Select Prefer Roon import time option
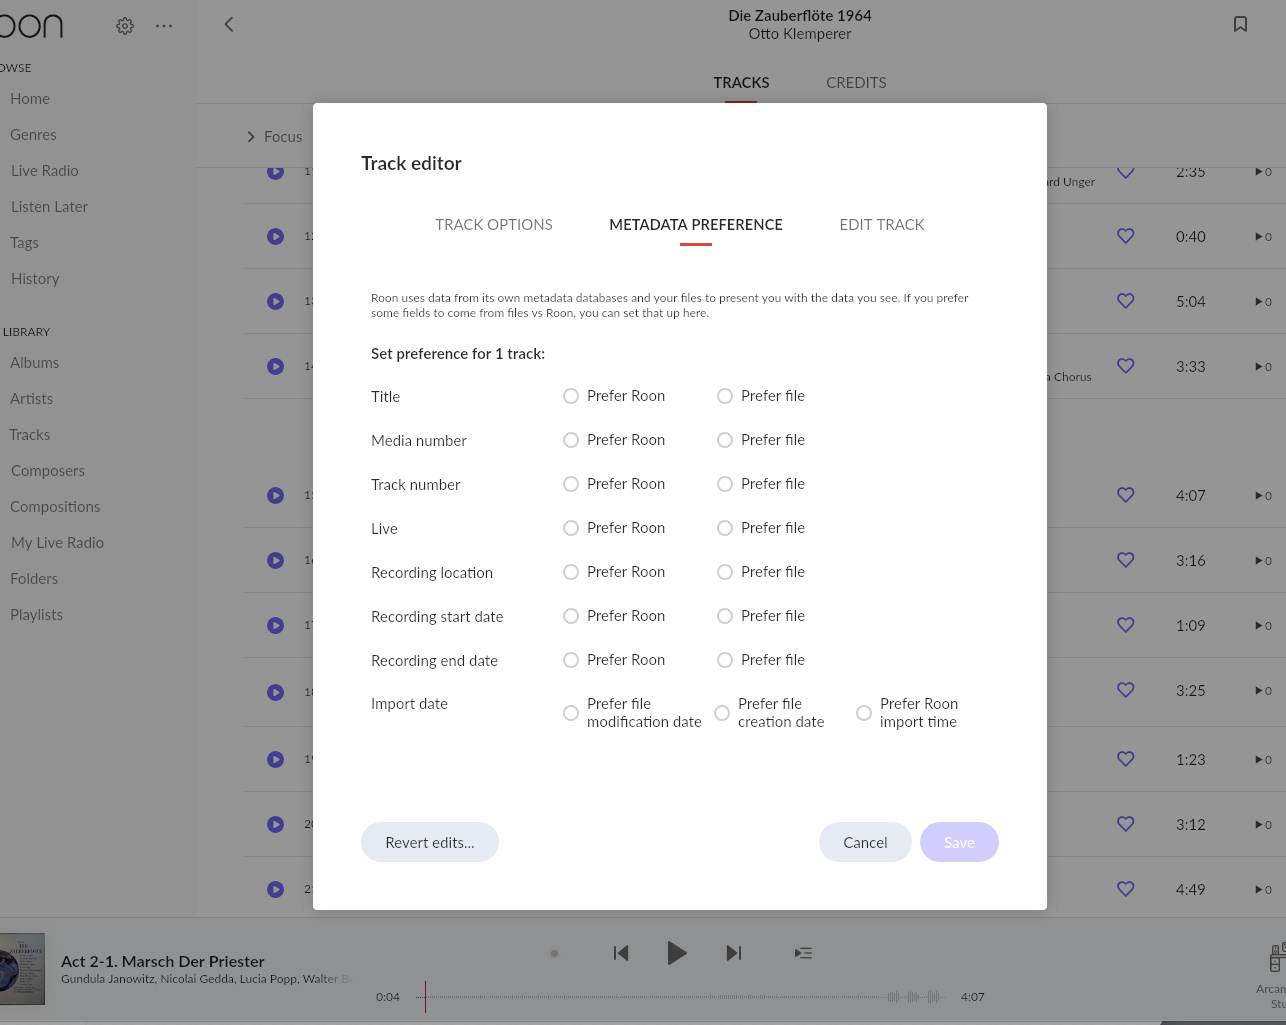Screen dimensions: 1286x1025 pyautogui.click(x=864, y=713)
